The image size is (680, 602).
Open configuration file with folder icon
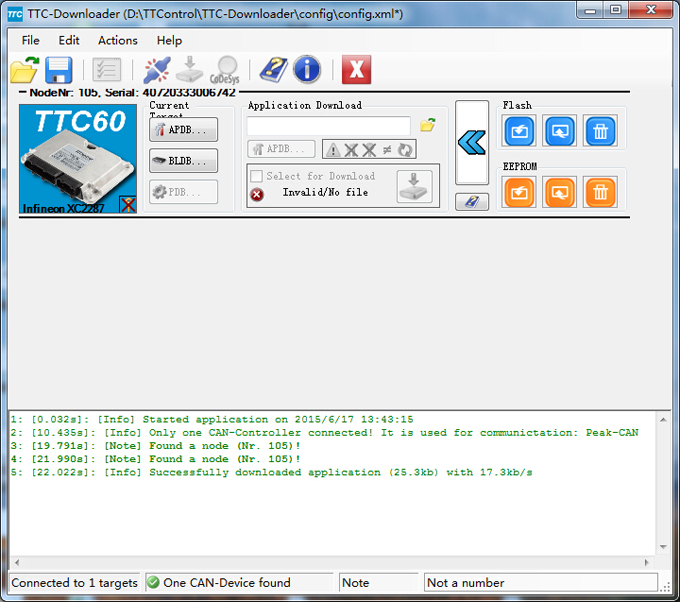(23, 70)
